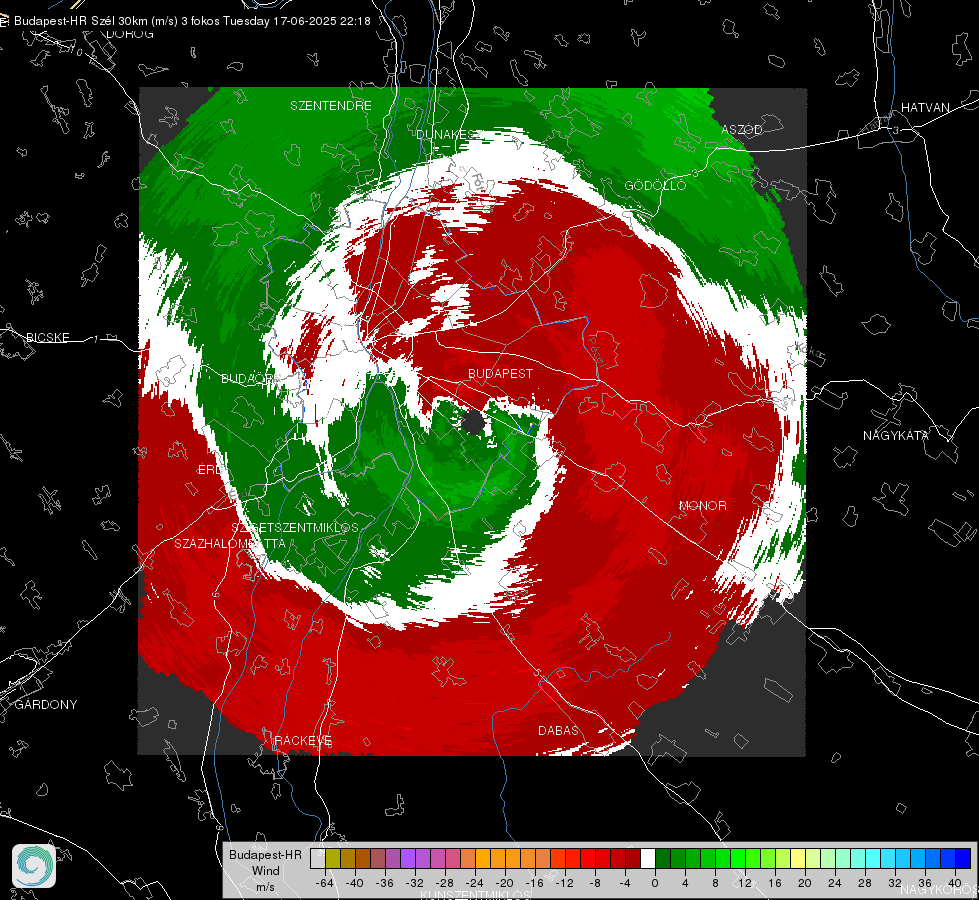This screenshot has width=979, height=900.
Task: Click the -16 legend value
Action: 534,883
